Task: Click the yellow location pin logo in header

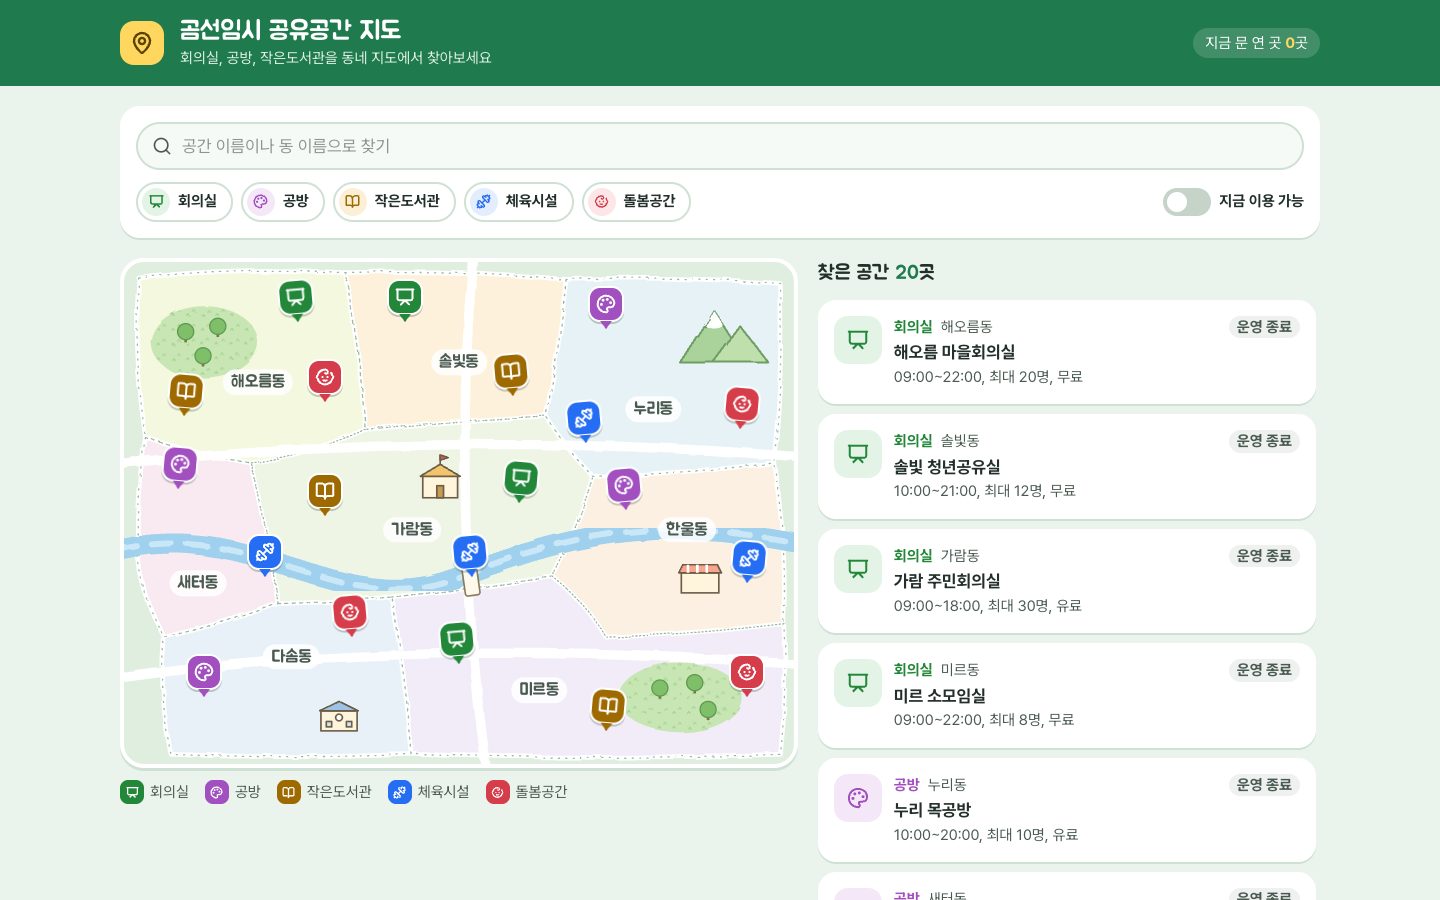Action: pyautogui.click(x=142, y=43)
